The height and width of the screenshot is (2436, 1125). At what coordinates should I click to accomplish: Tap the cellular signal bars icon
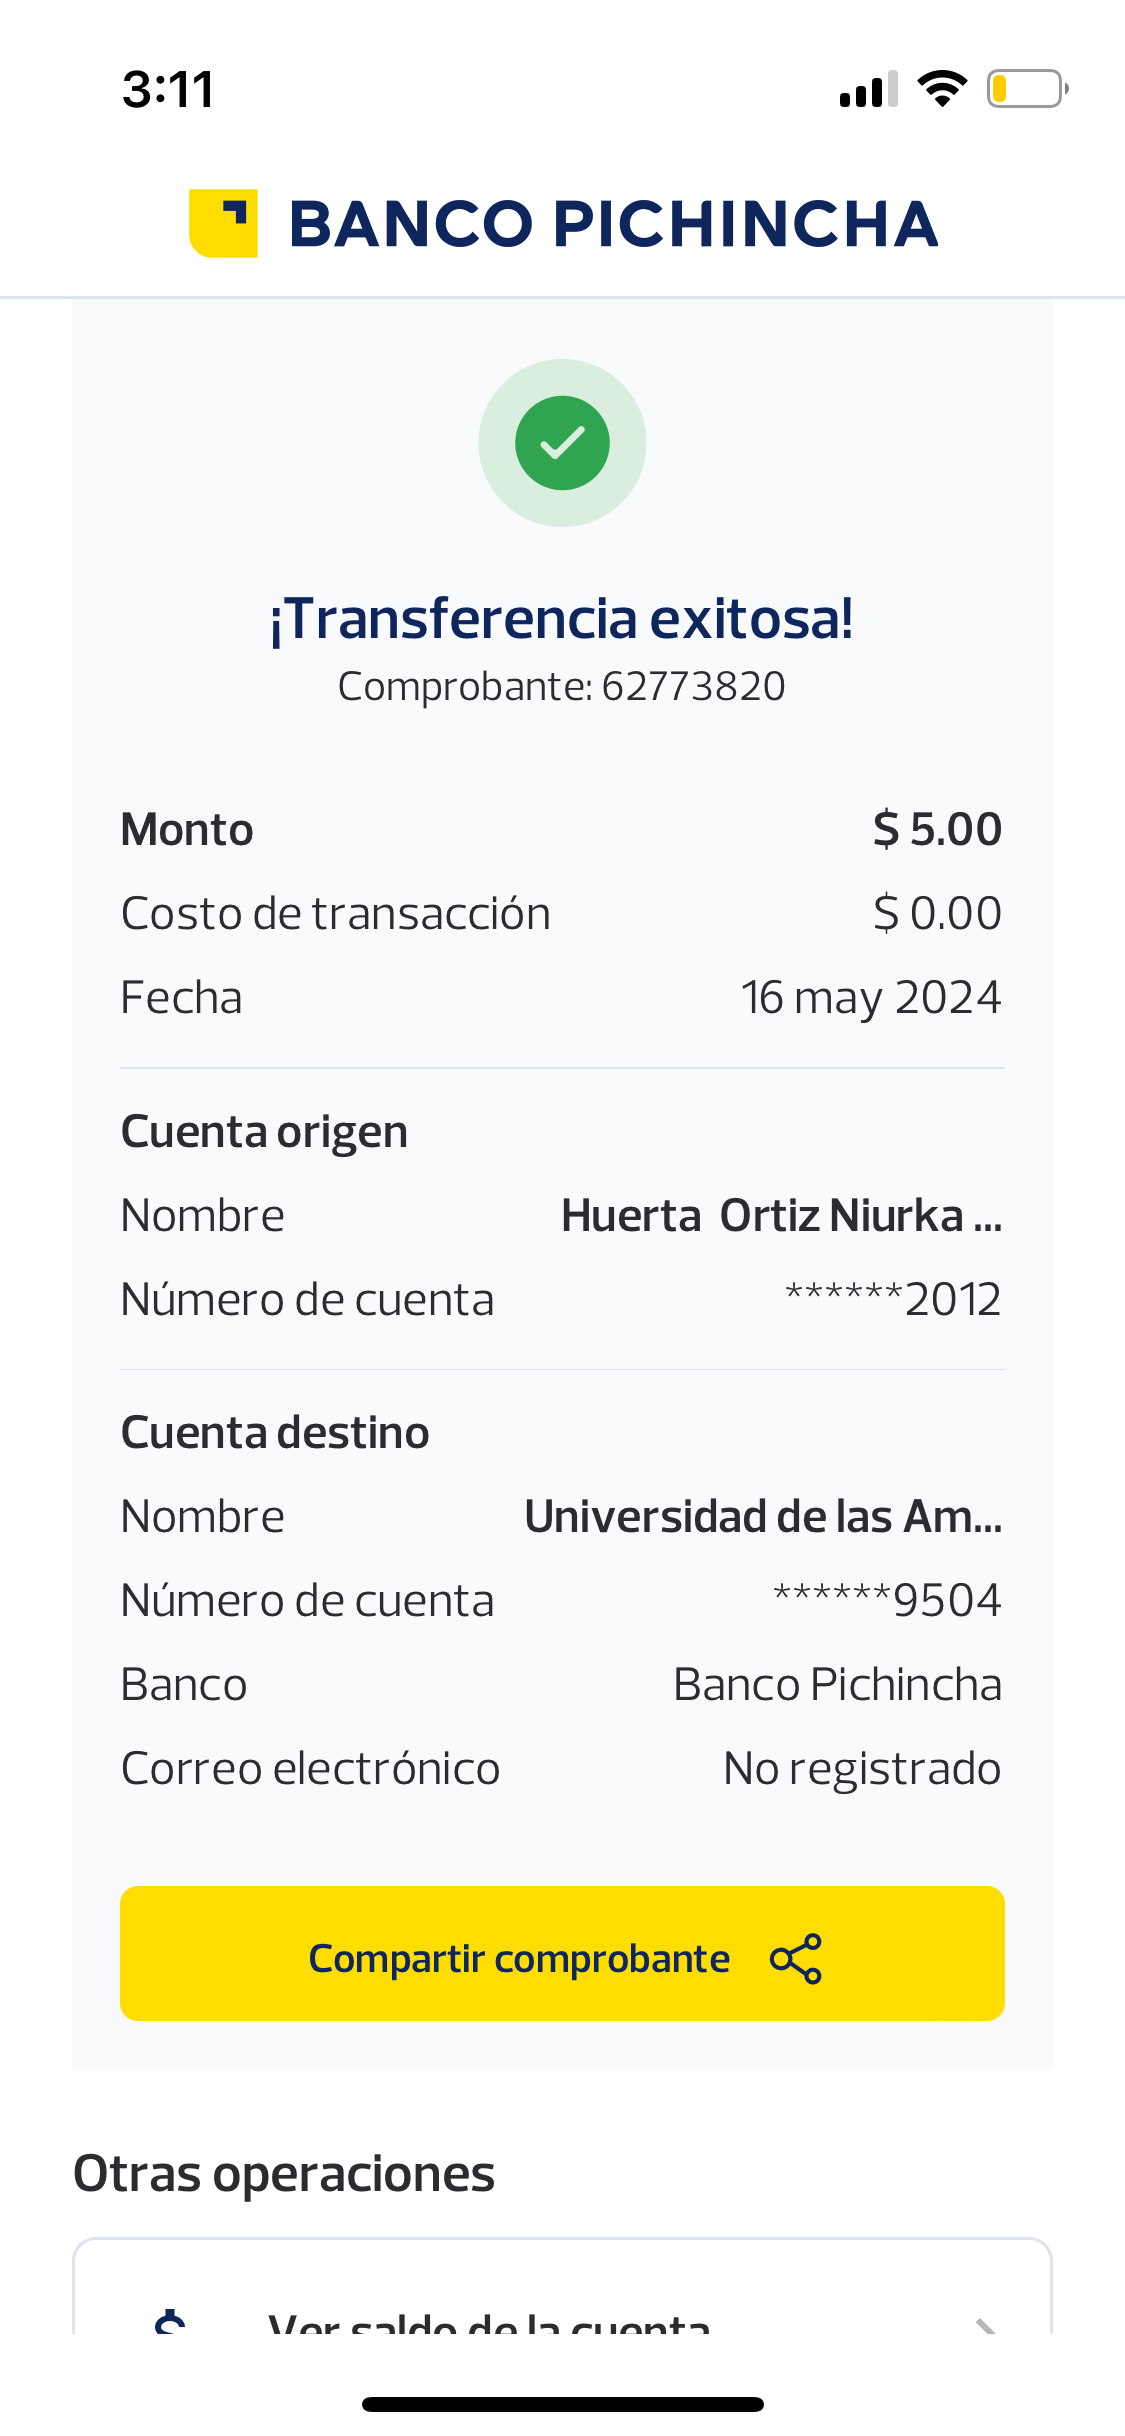(x=868, y=90)
